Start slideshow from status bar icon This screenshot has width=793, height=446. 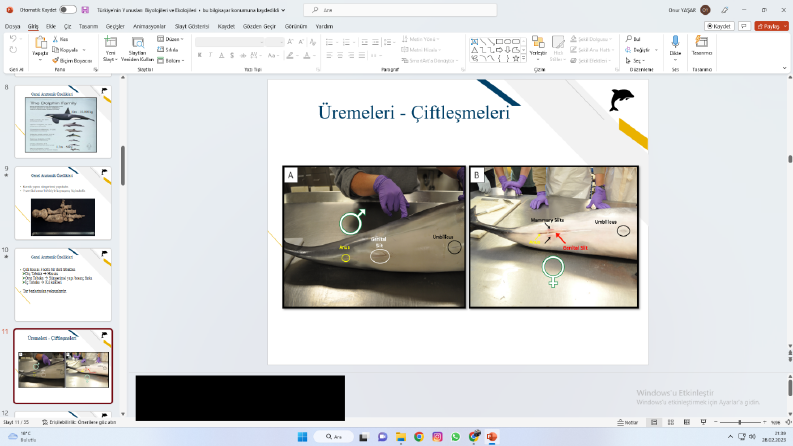[x=703, y=422]
